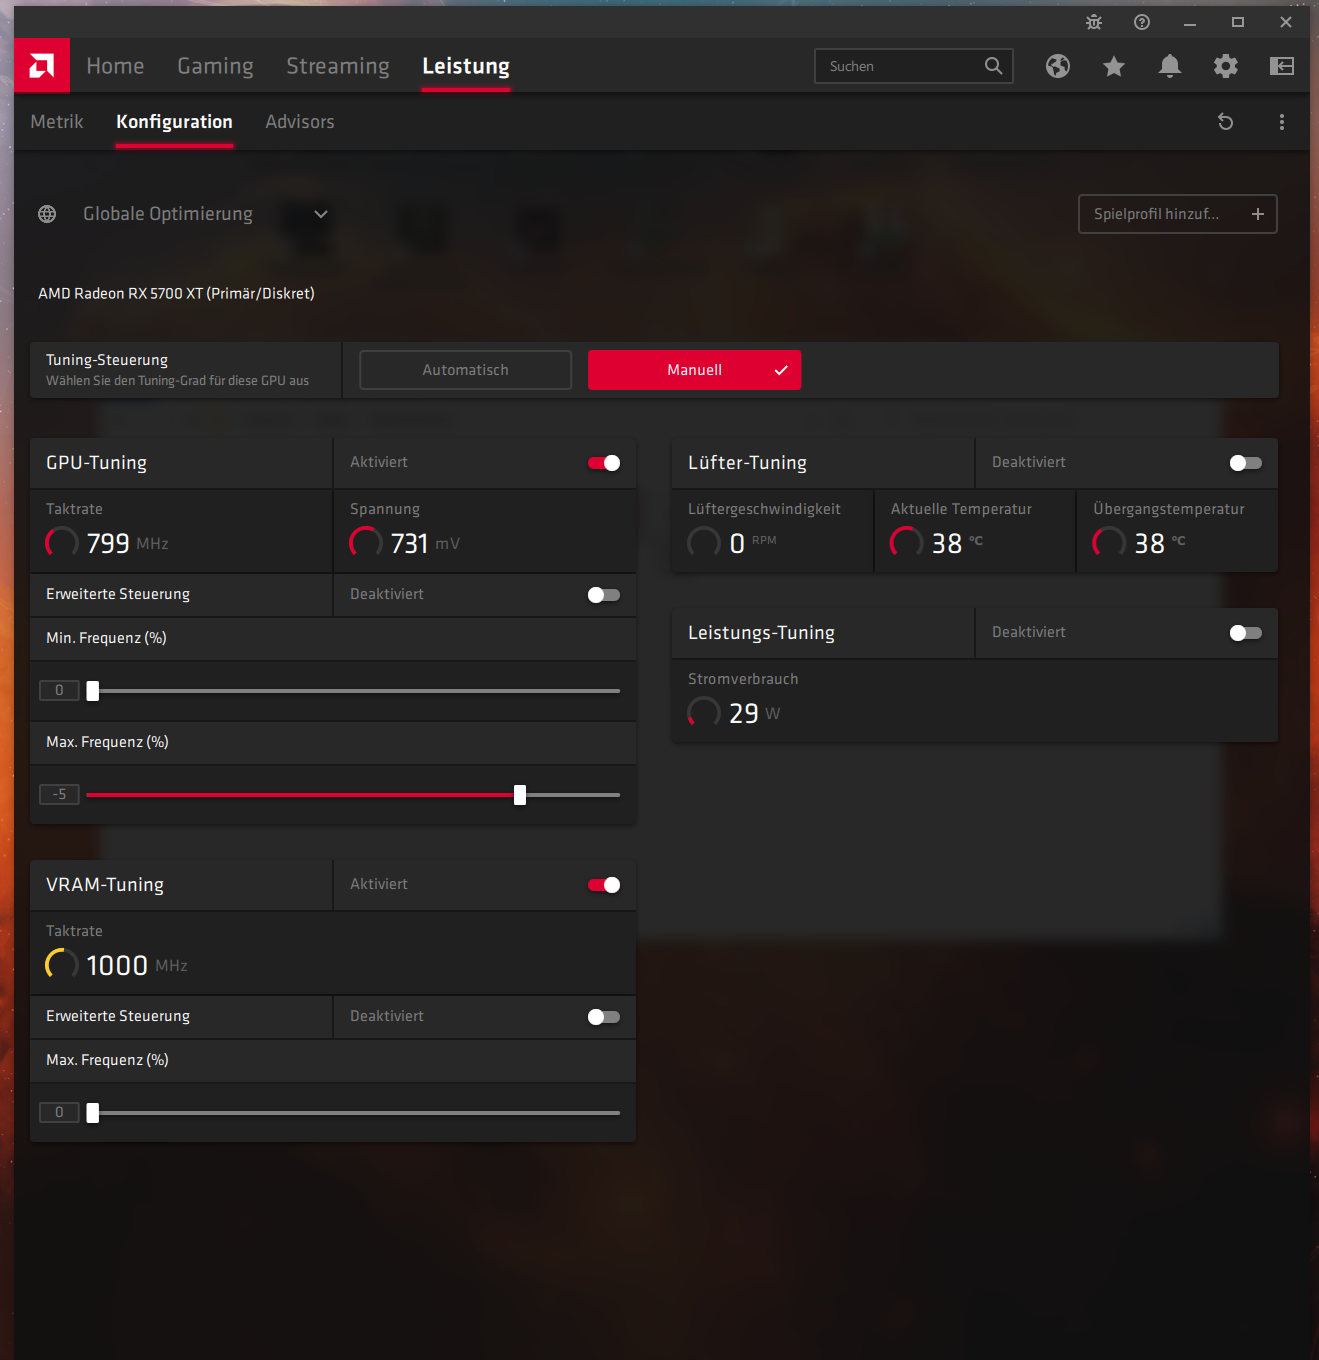Minimize the Radeon Software window
The height and width of the screenshot is (1360, 1319).
[x=1190, y=22]
